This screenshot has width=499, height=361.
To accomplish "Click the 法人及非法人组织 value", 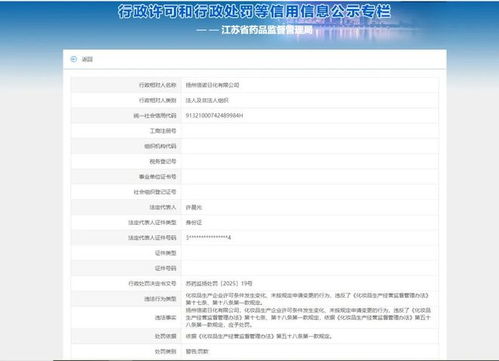I will coord(207,100).
